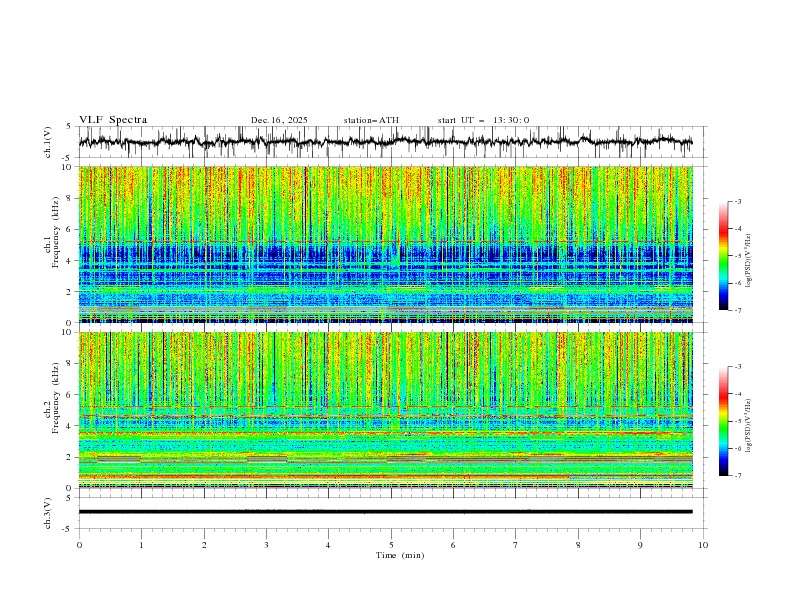792x612 pixels.
Task: Click the ch.2 color bar log(PSD) label
Action: [749, 426]
